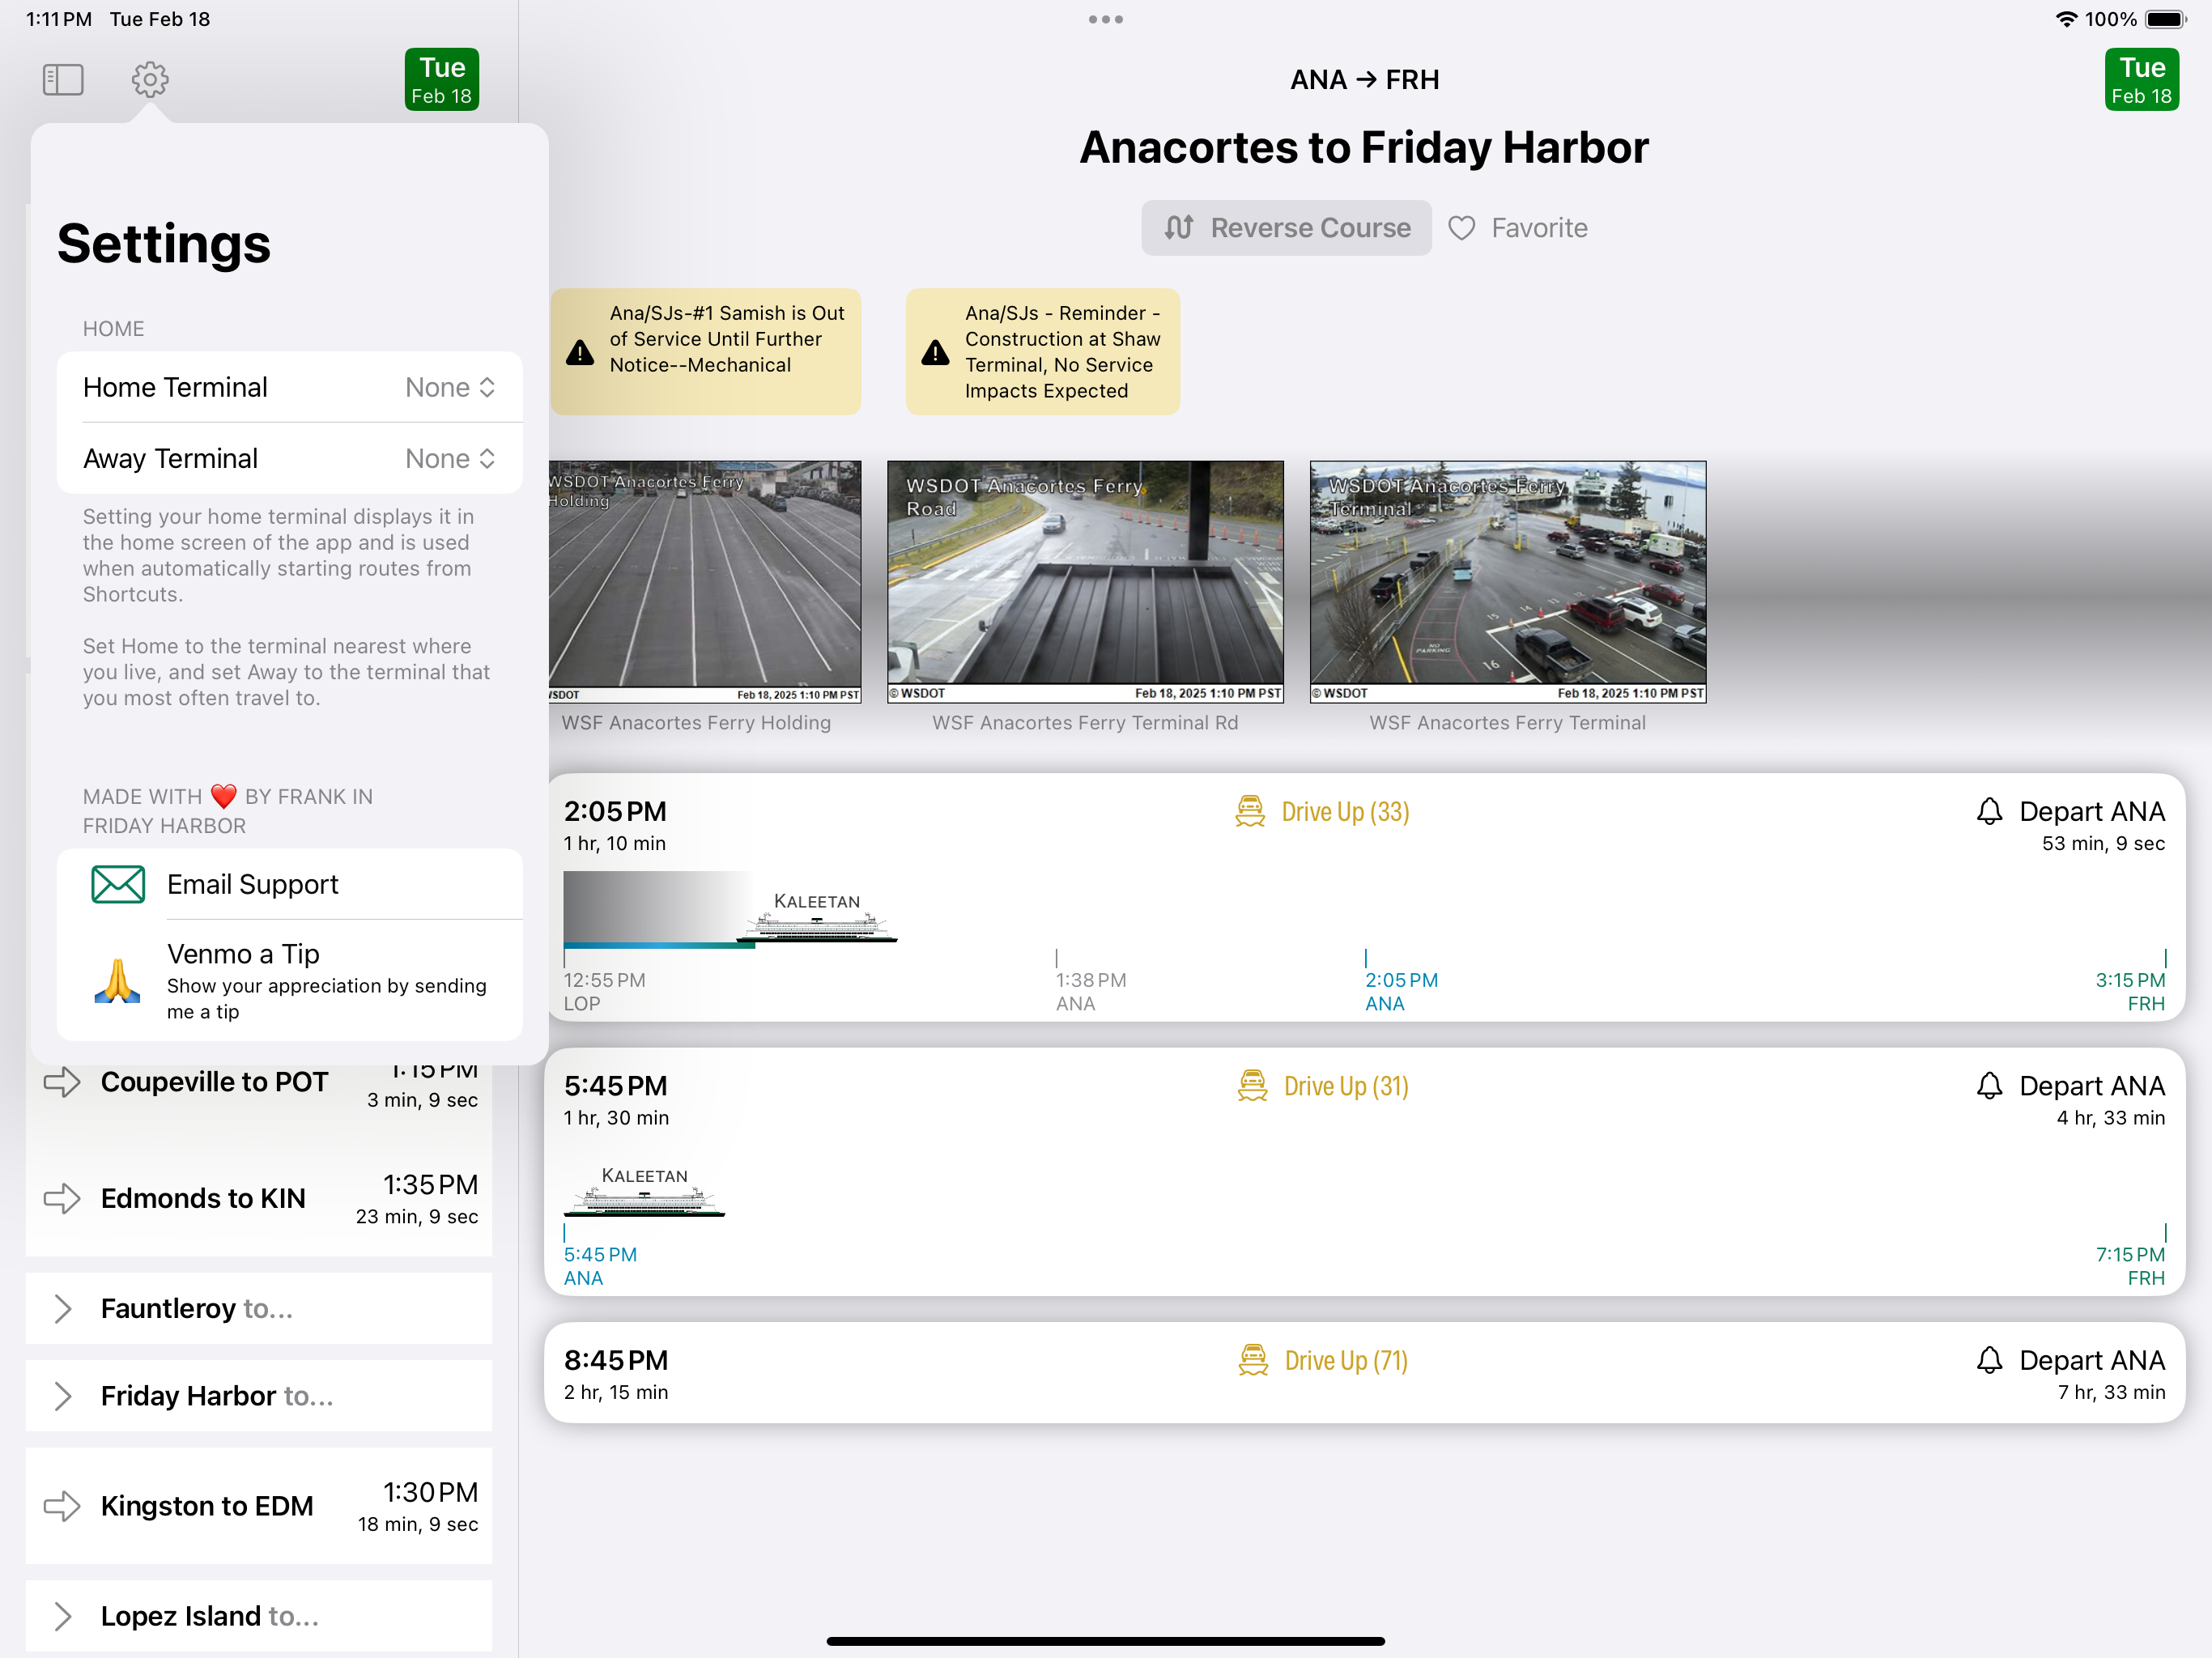Expand Fauntleroy to... routes
The width and height of the screenshot is (2212, 1658).
tap(259, 1308)
